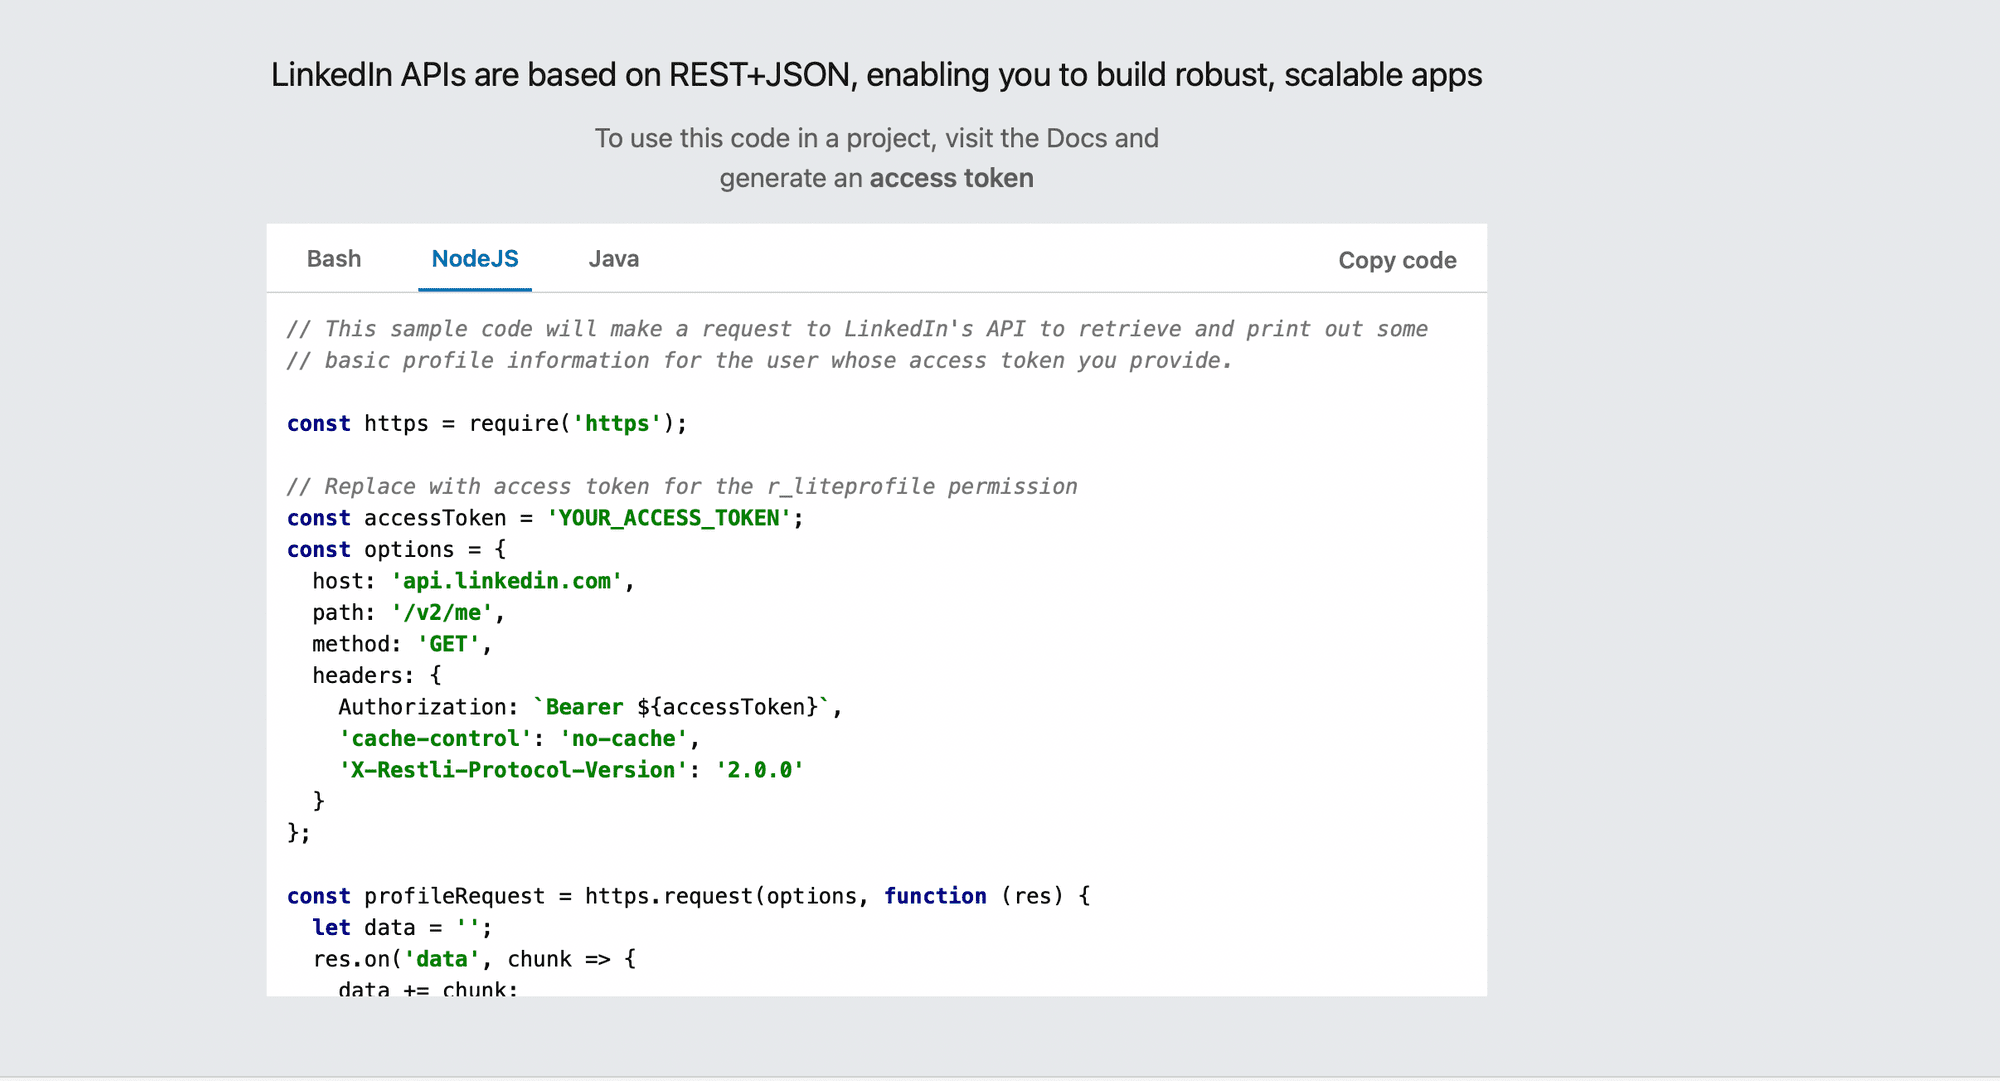Click the Copy code button
Viewport: 2000px width, 1081px height.
point(1397,260)
